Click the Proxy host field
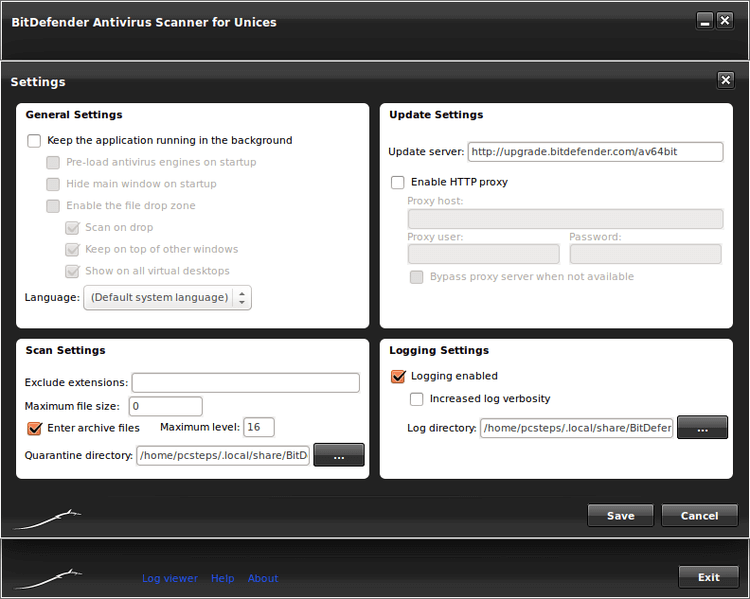The width and height of the screenshot is (750, 599). pyautogui.click(x=565, y=219)
